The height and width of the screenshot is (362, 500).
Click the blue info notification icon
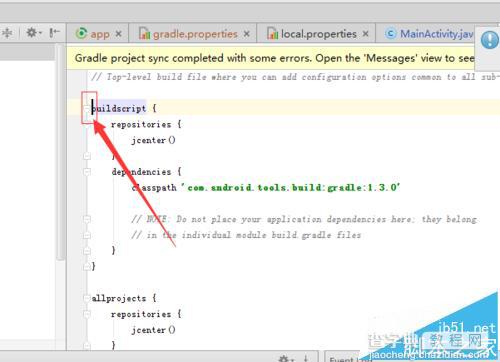pos(490,41)
